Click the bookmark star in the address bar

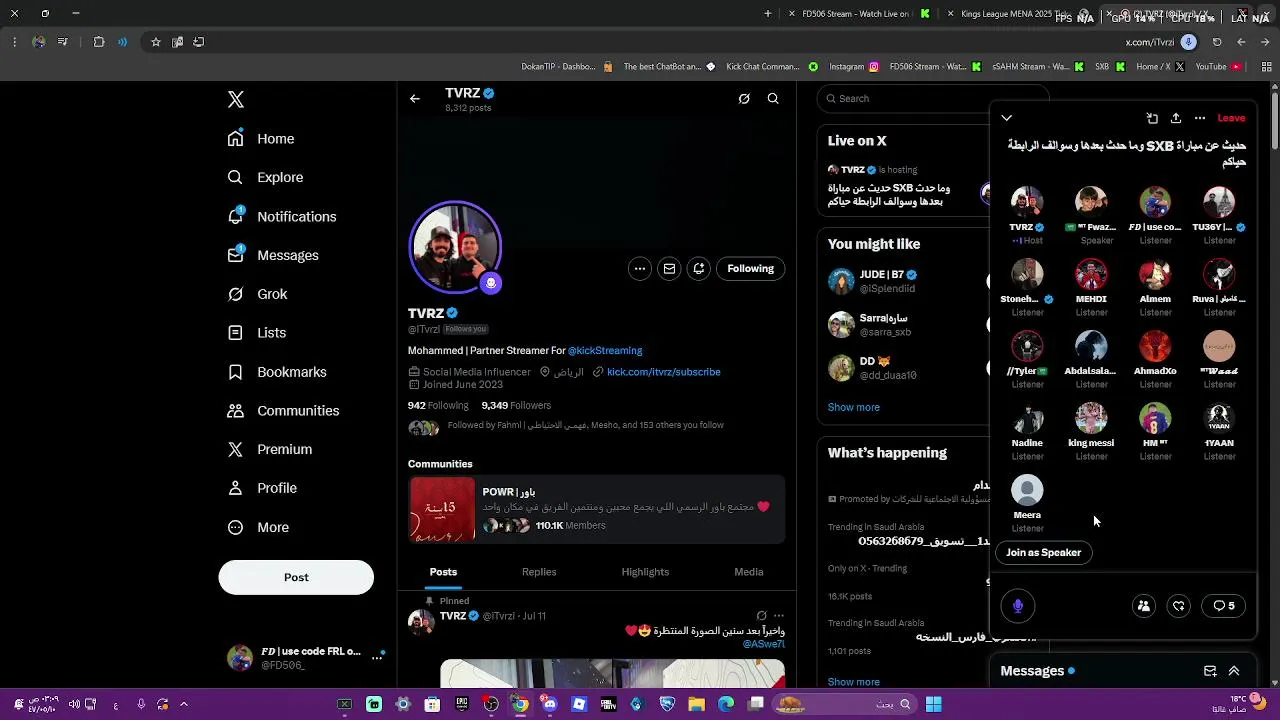click(156, 42)
